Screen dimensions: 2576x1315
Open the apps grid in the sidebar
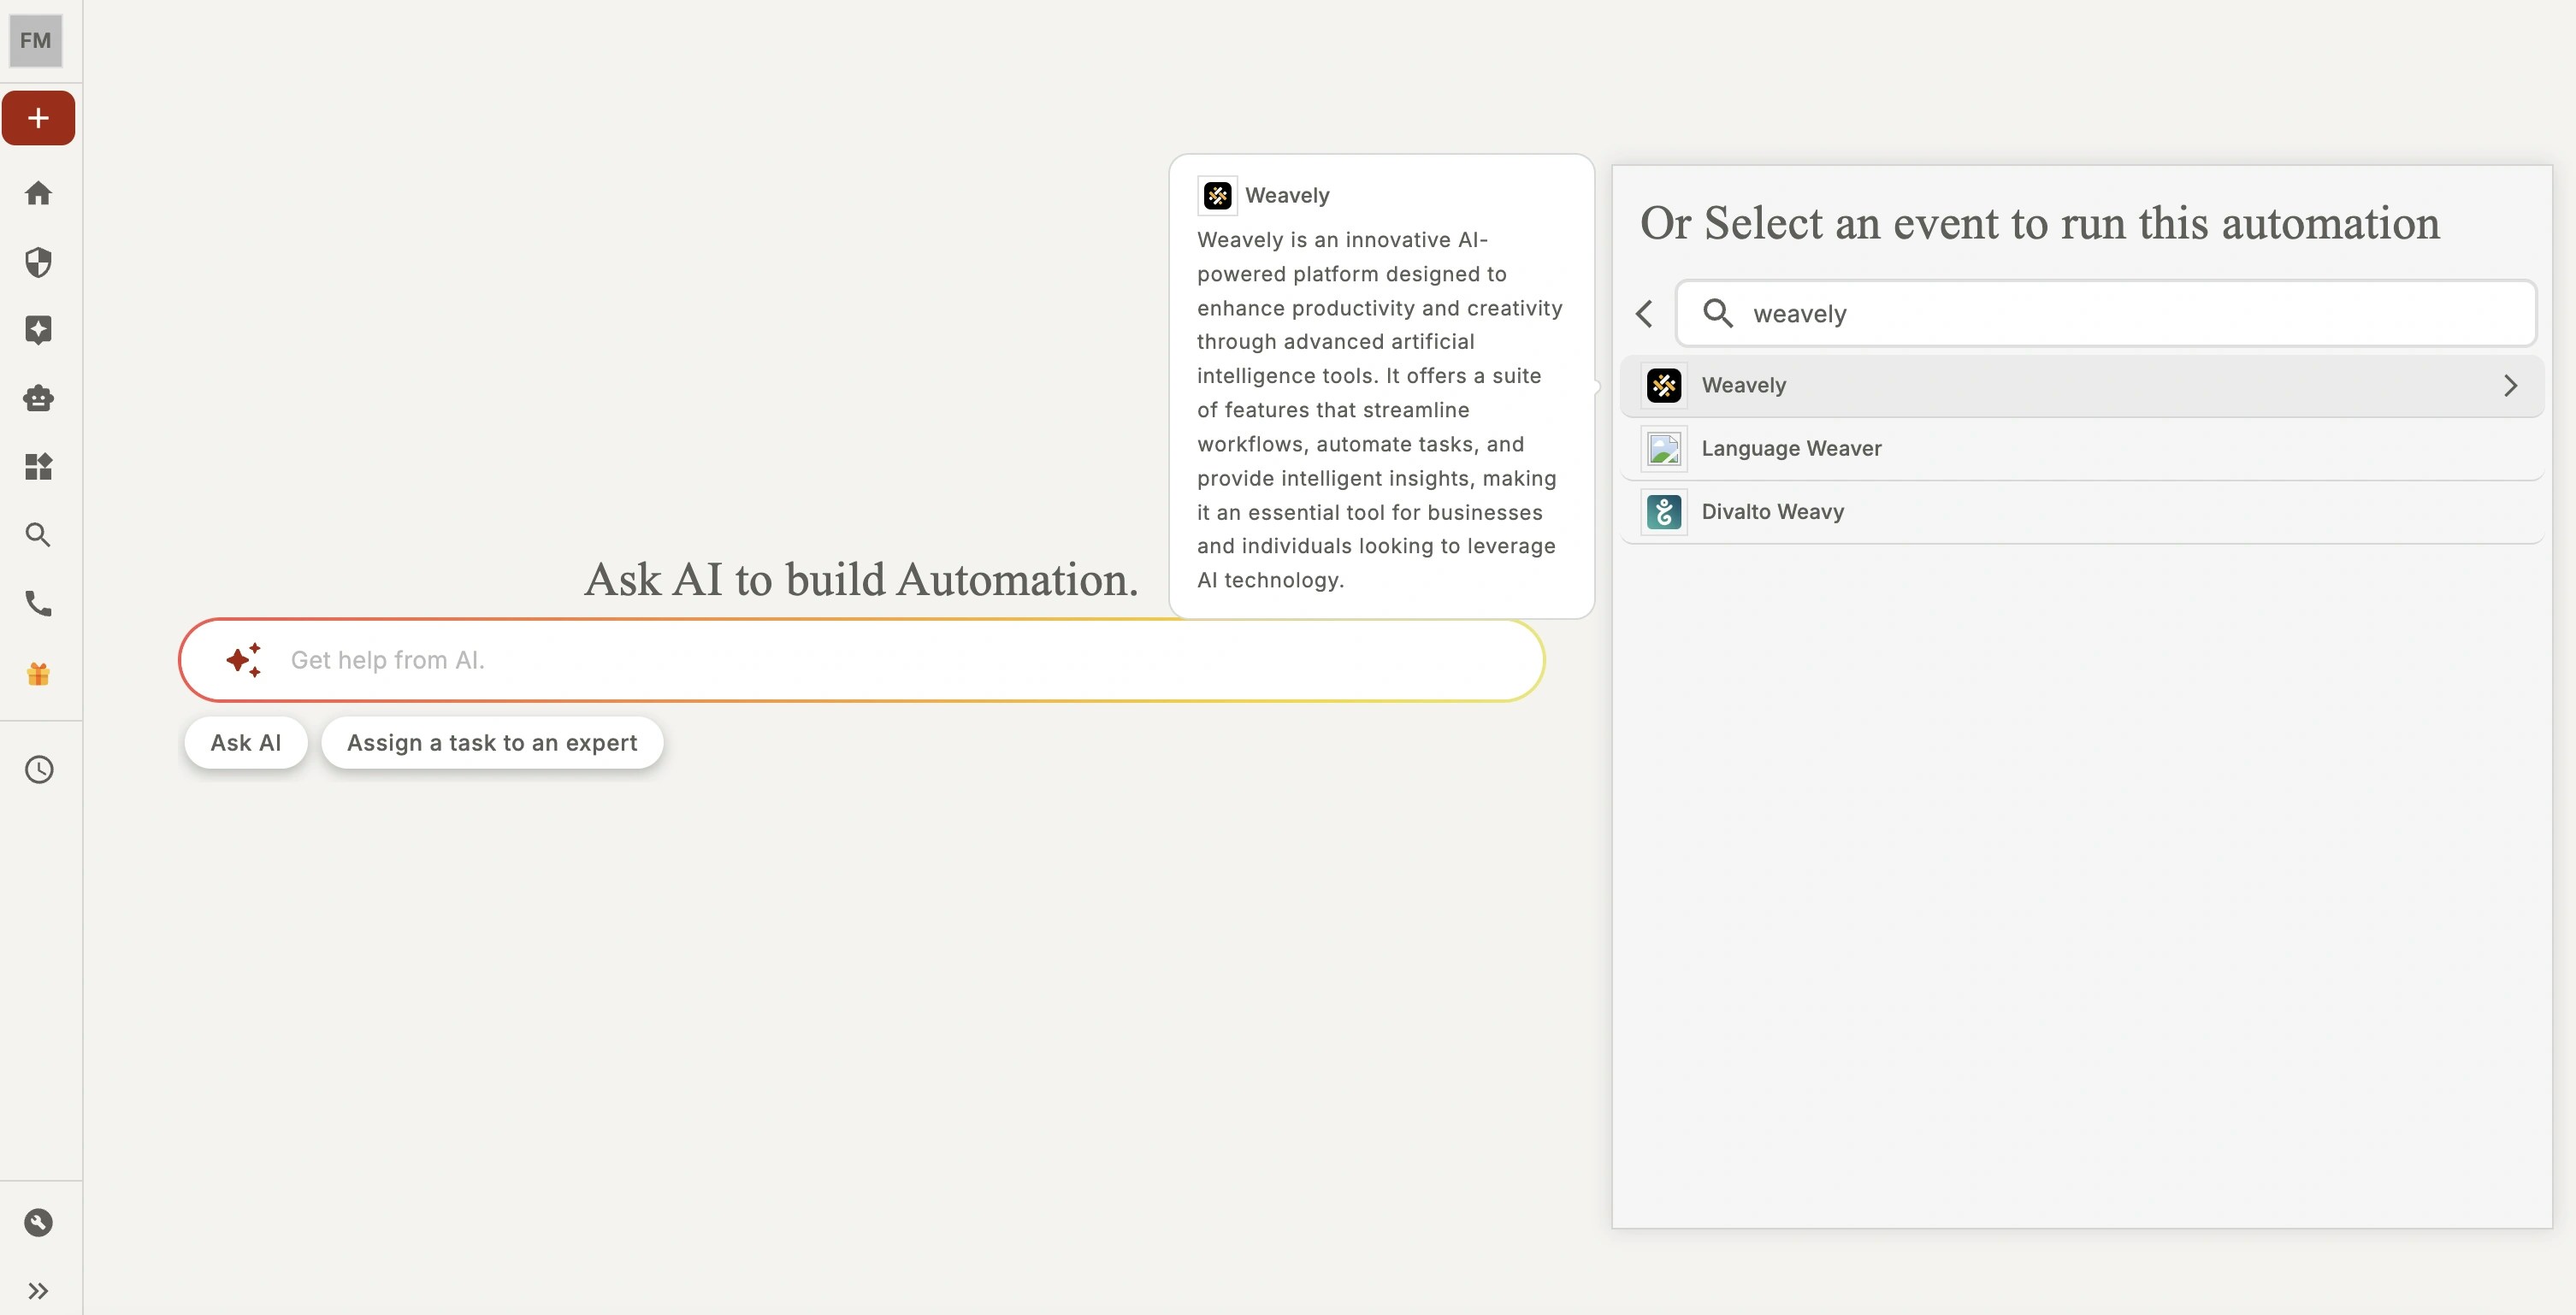pyautogui.click(x=38, y=466)
